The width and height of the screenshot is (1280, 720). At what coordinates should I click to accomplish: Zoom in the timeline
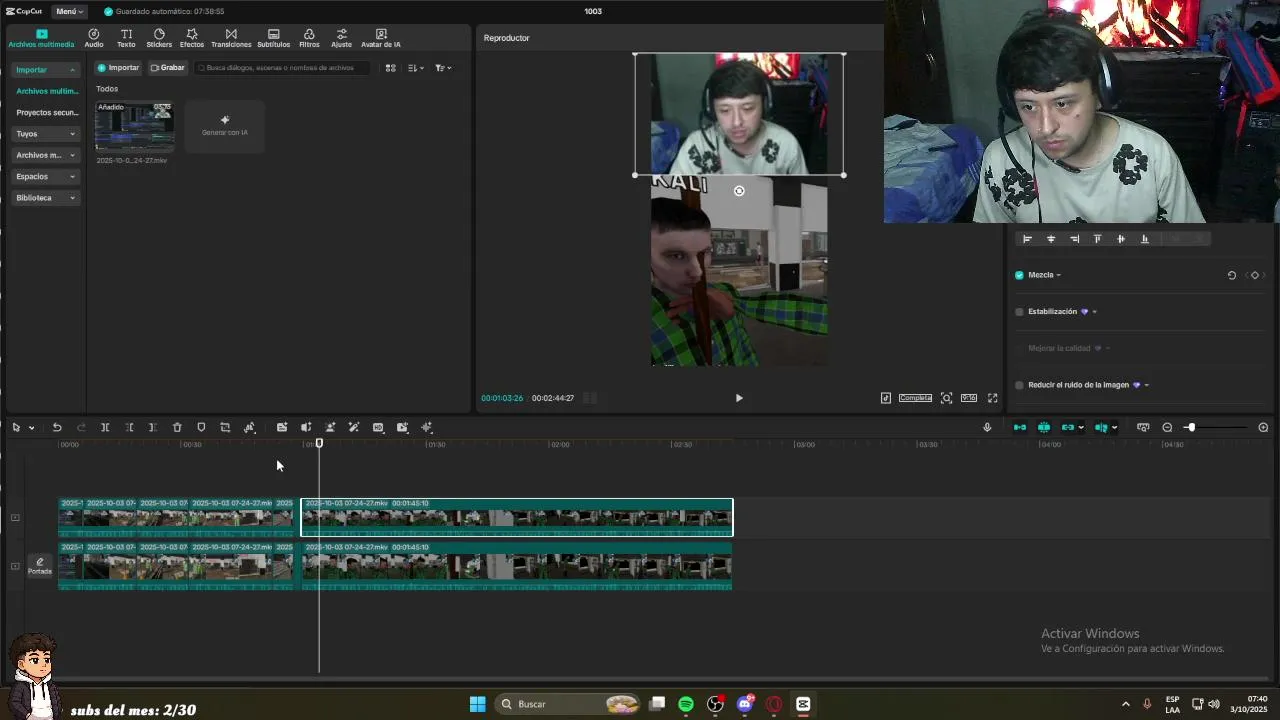click(x=1263, y=428)
